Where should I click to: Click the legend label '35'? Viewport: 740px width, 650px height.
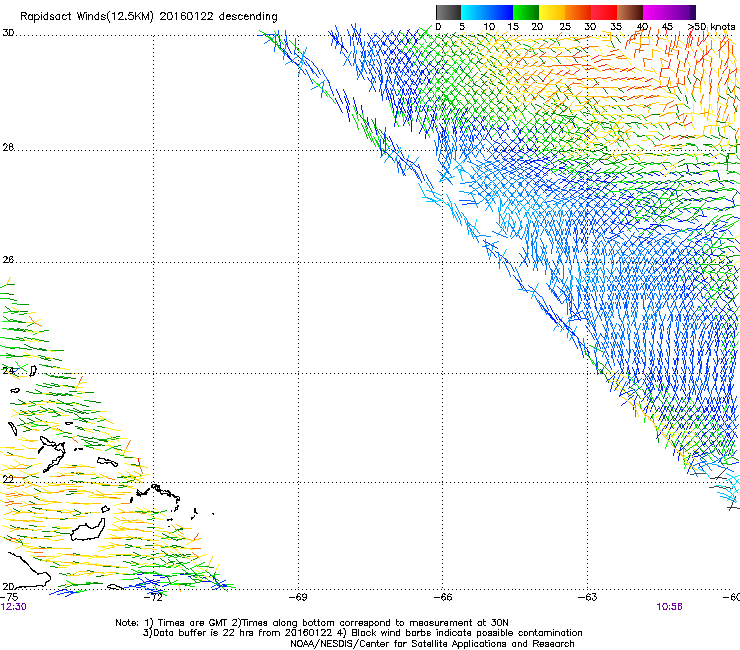point(616,27)
